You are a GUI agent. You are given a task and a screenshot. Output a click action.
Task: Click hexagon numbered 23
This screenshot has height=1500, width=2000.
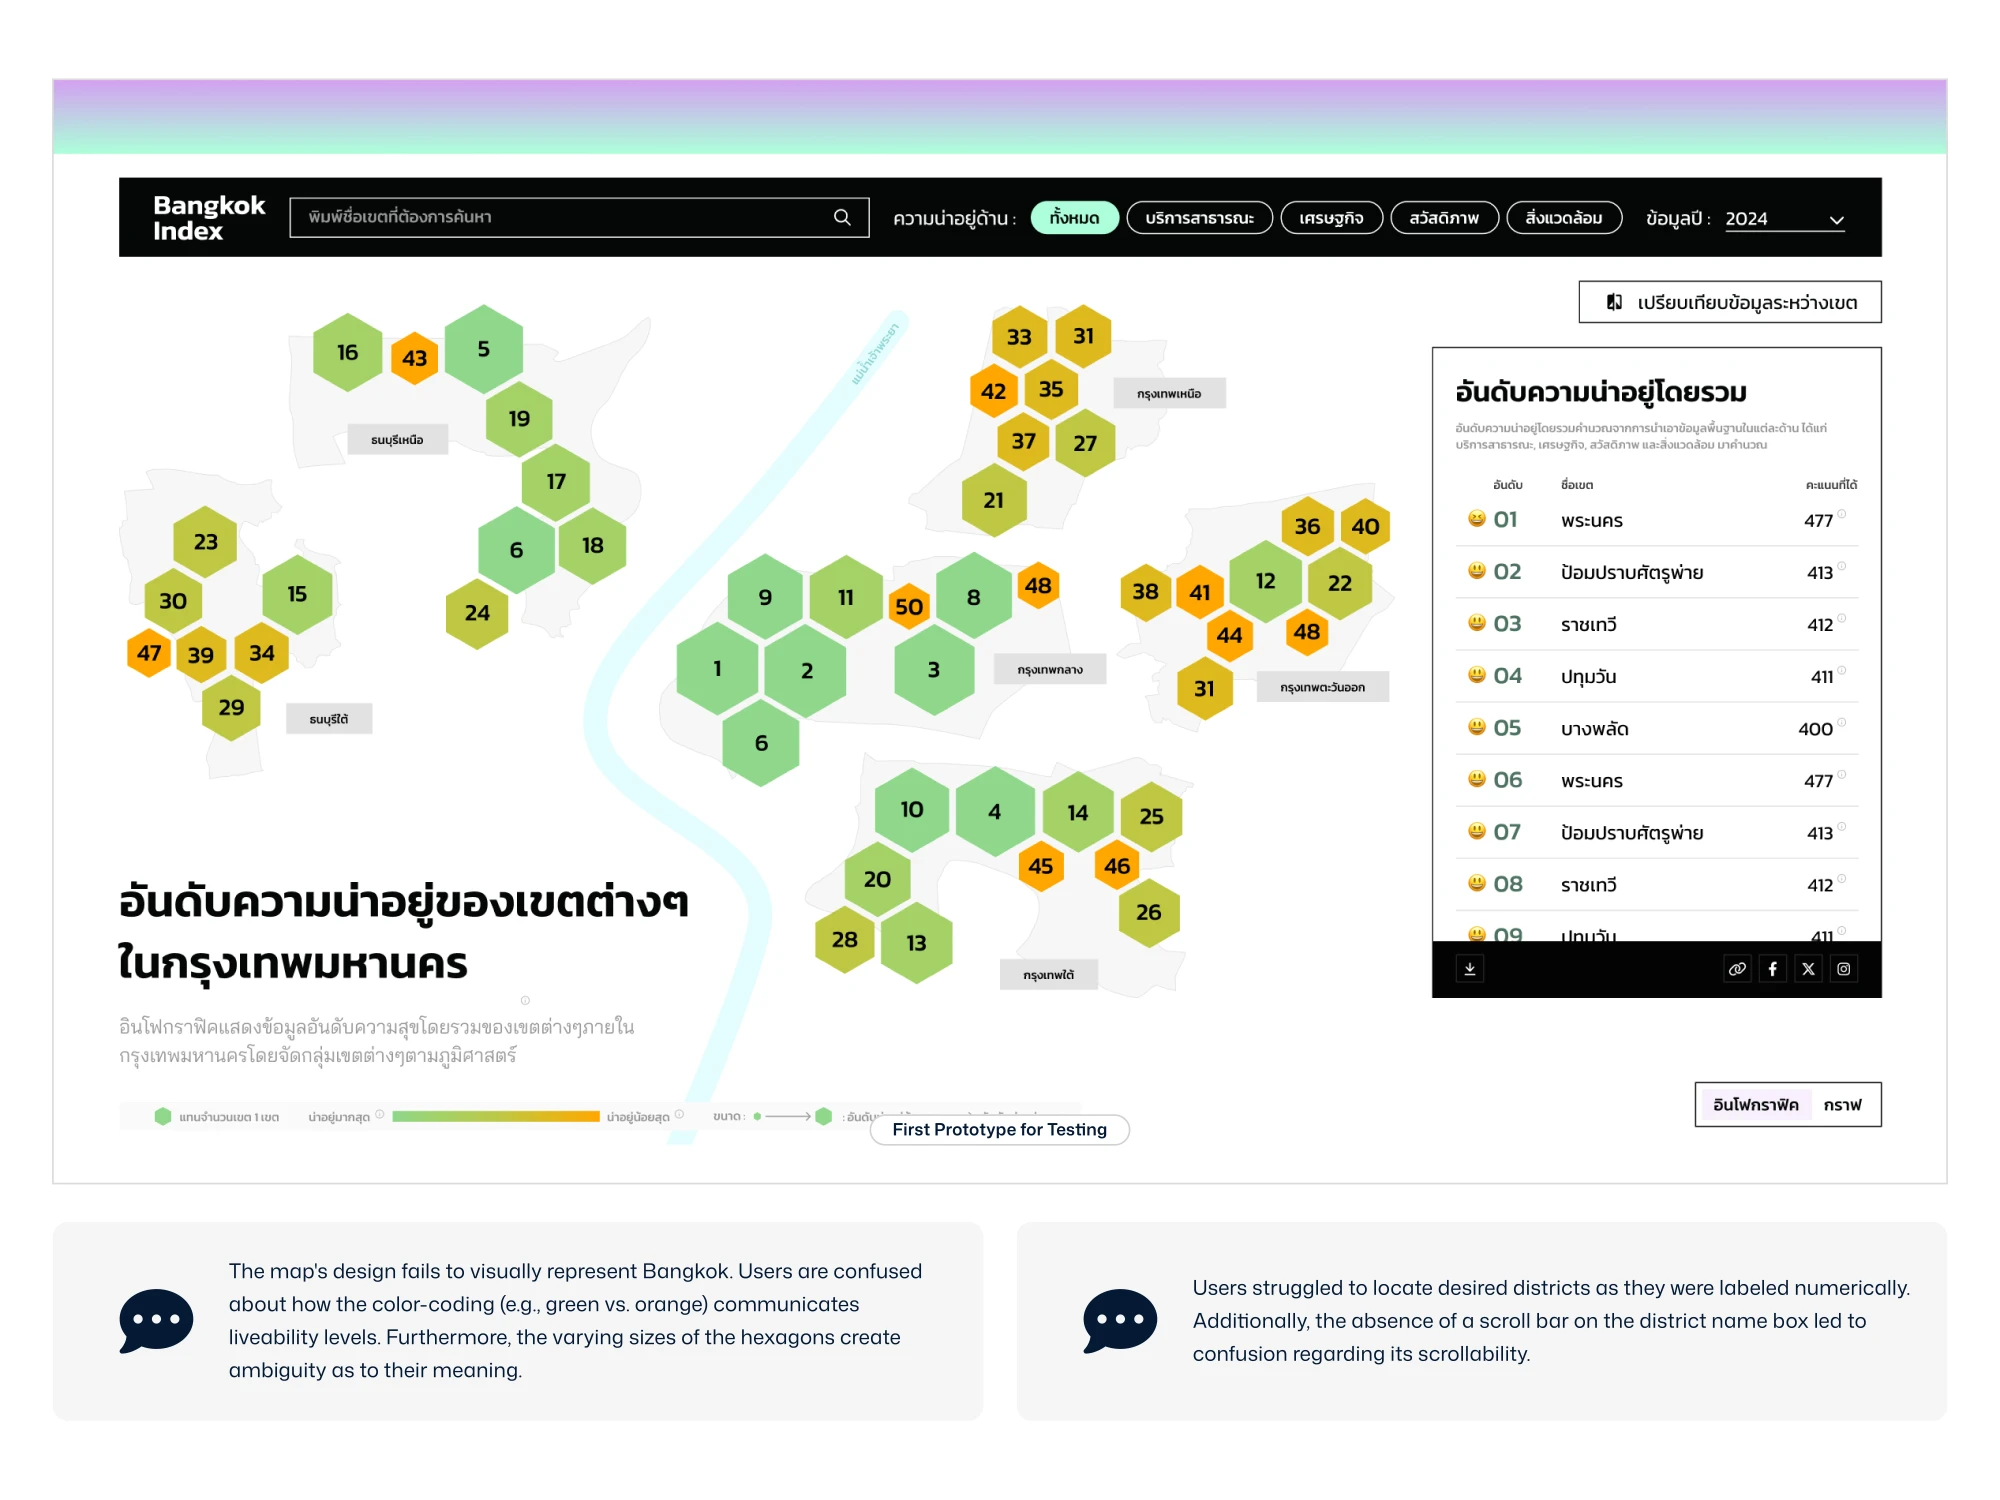tap(205, 542)
